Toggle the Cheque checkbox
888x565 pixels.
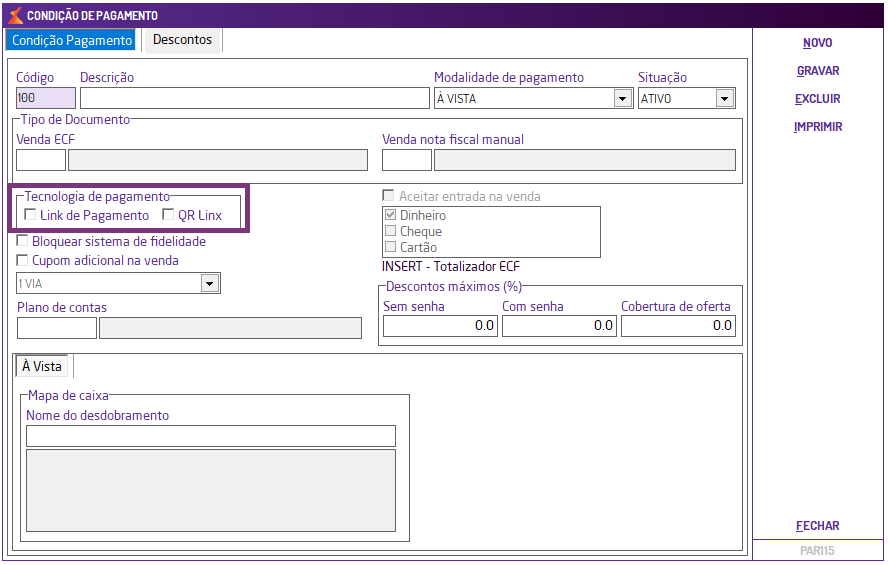390,230
